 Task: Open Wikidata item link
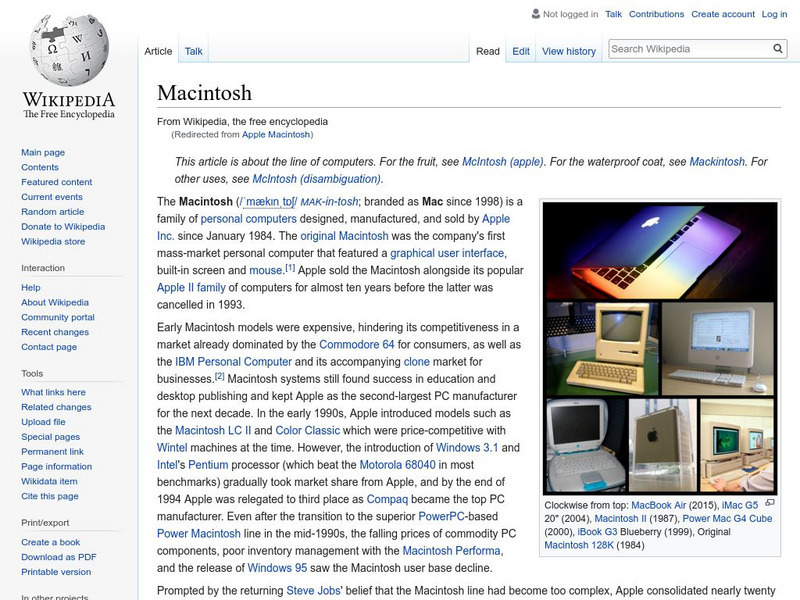[x=49, y=481]
